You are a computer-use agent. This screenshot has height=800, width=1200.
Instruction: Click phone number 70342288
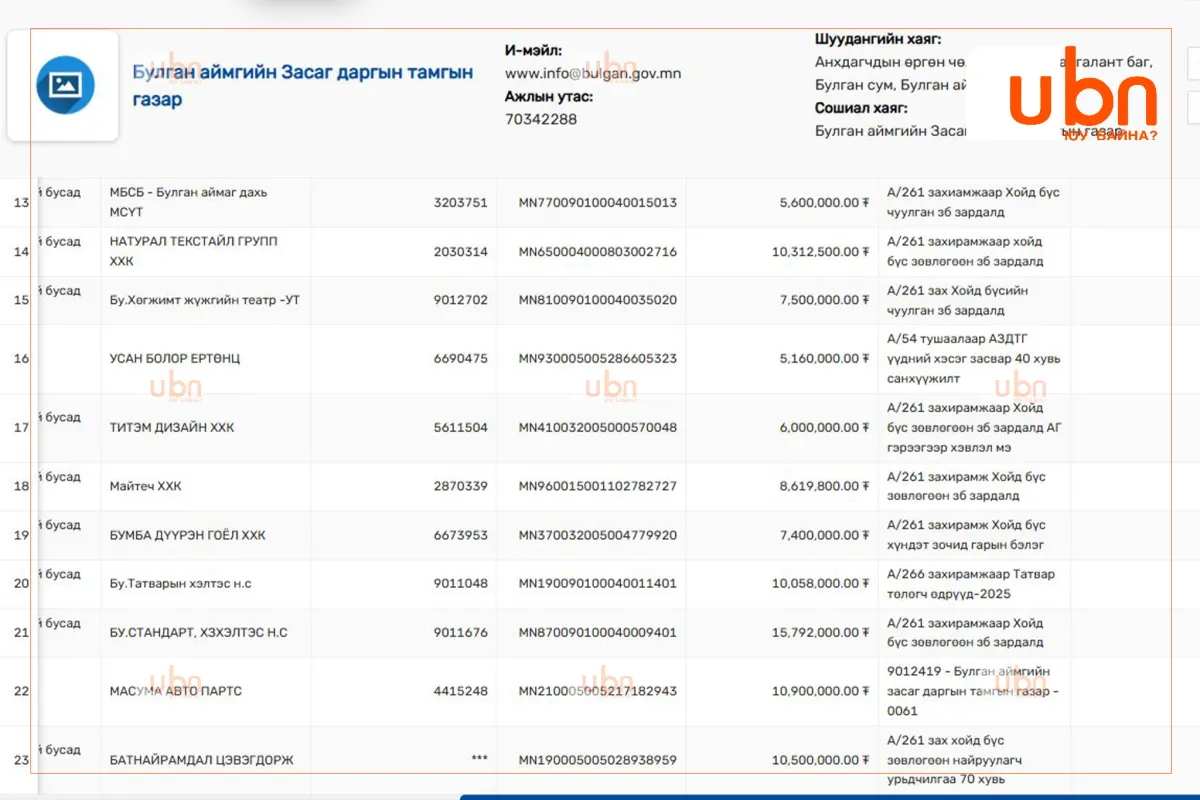[x=541, y=119]
